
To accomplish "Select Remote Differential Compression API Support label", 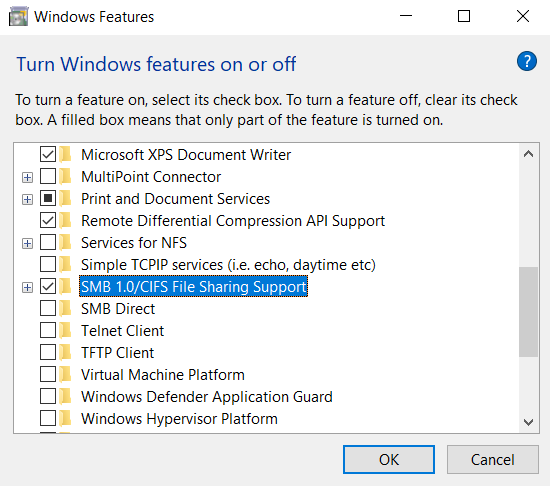I will (x=233, y=221).
